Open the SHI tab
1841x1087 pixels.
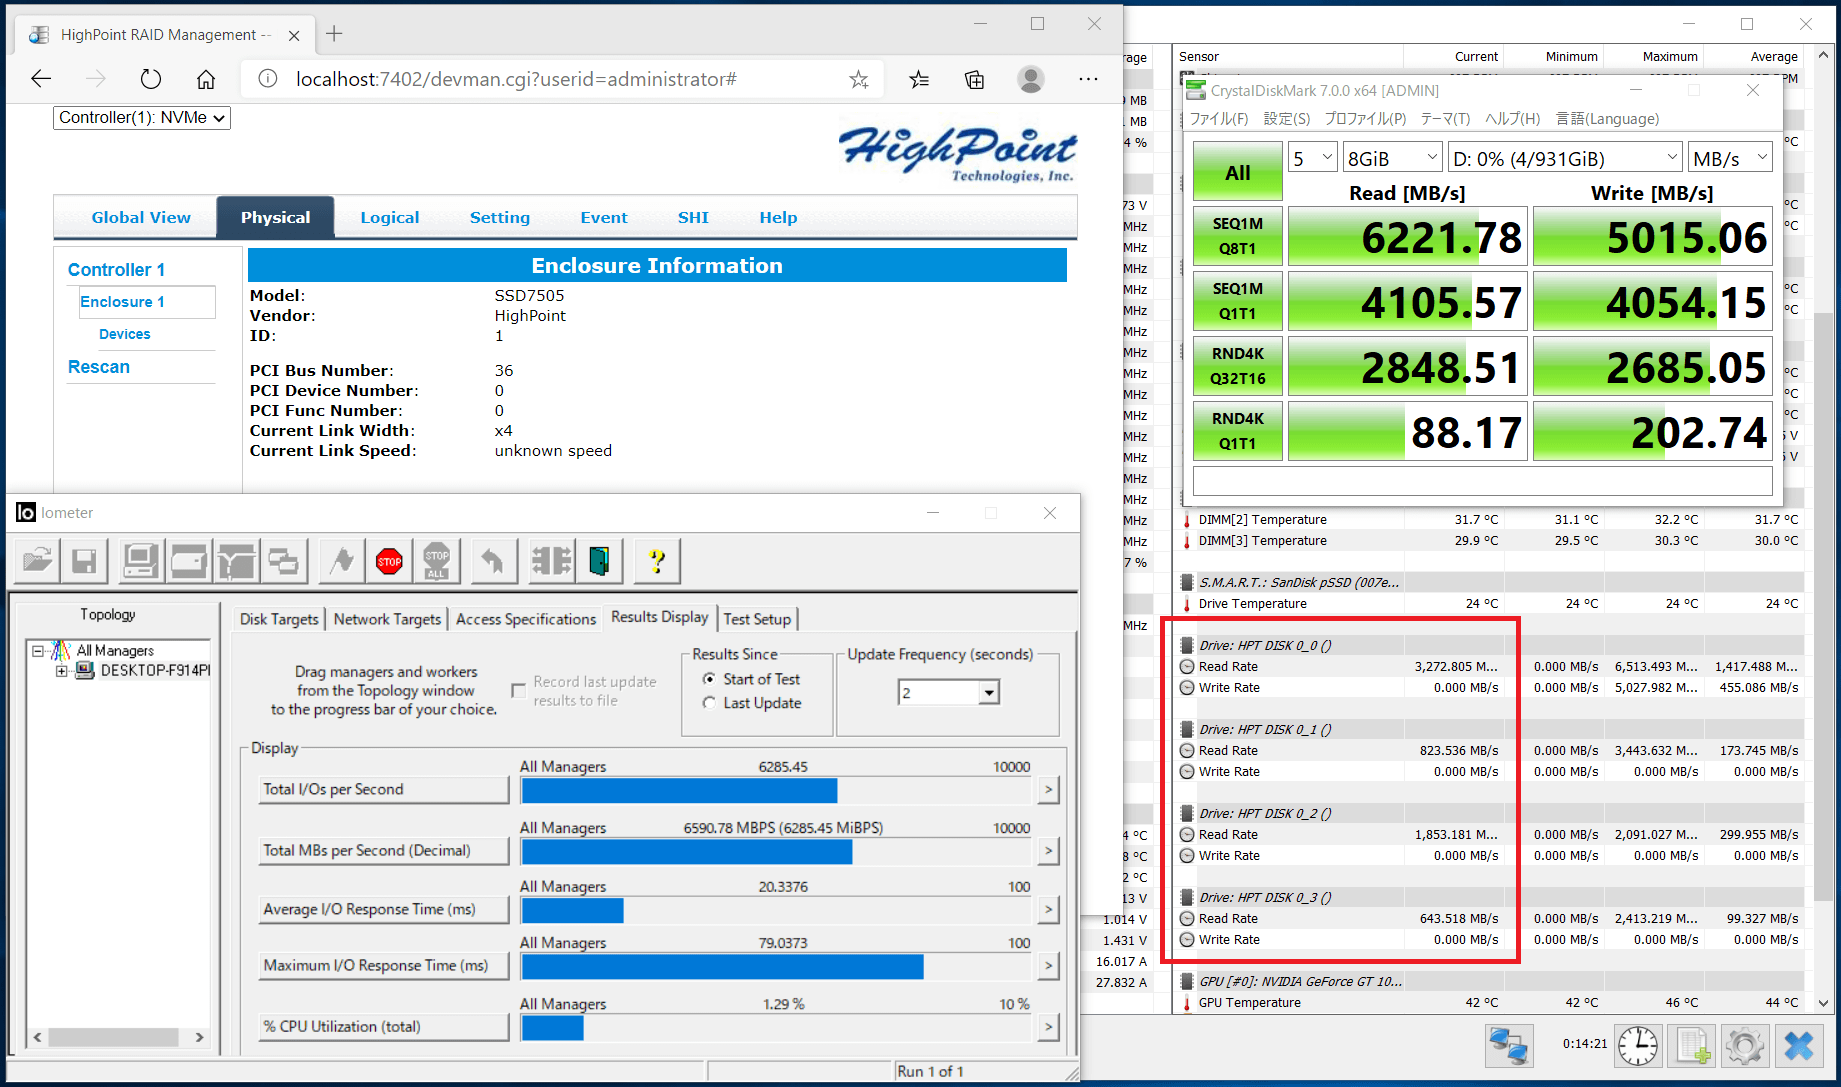pos(693,218)
